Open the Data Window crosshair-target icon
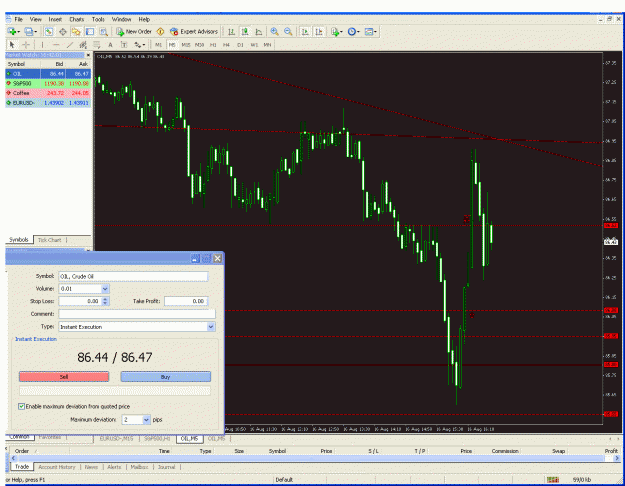The height and width of the screenshot is (486, 625). tap(63, 31)
